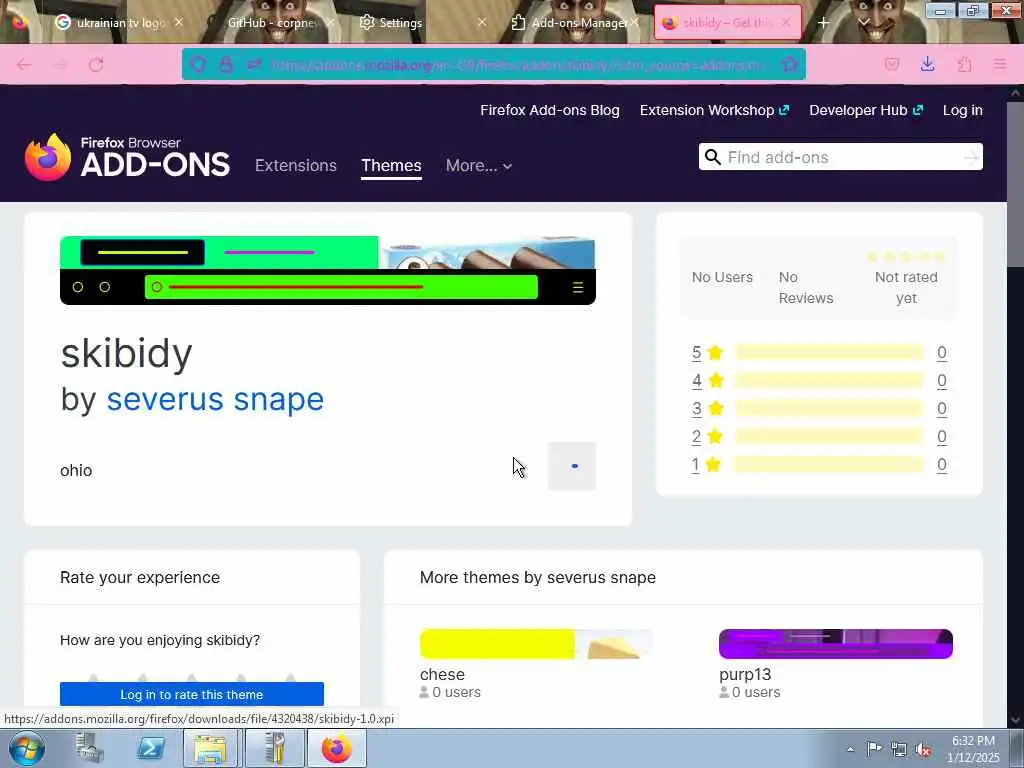Screen dimensions: 1024x768
Task: Open the Developer Hub link
Action: [x=866, y=110]
